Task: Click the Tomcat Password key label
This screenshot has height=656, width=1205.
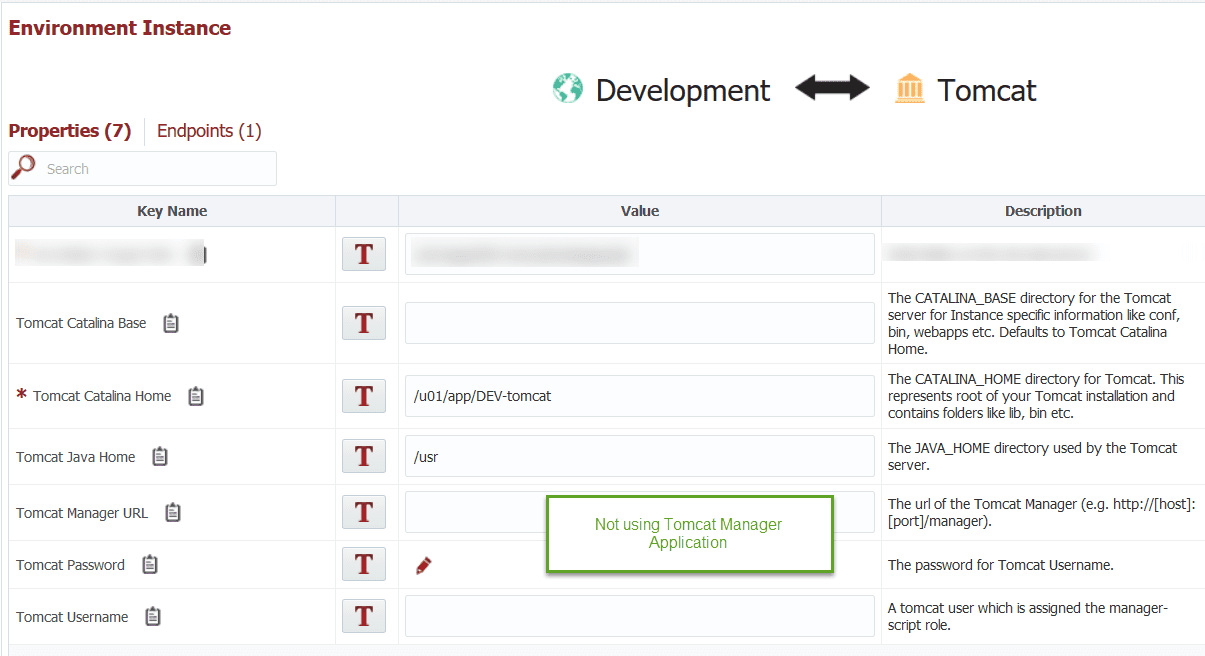Action: [x=70, y=565]
